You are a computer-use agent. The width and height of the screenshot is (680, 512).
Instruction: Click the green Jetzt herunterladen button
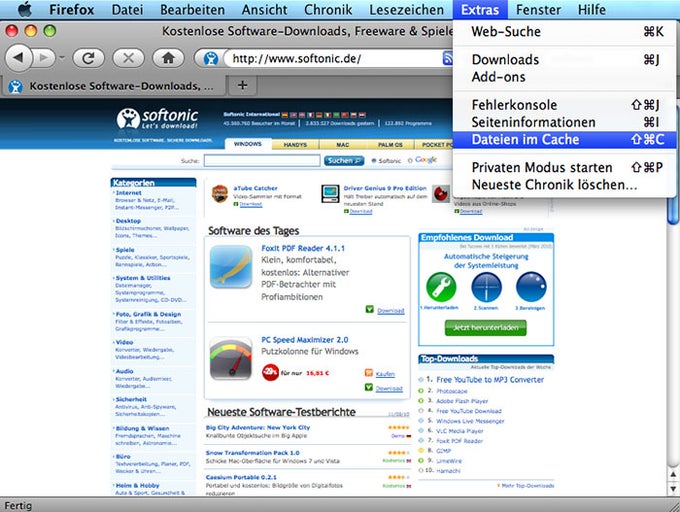click(486, 328)
